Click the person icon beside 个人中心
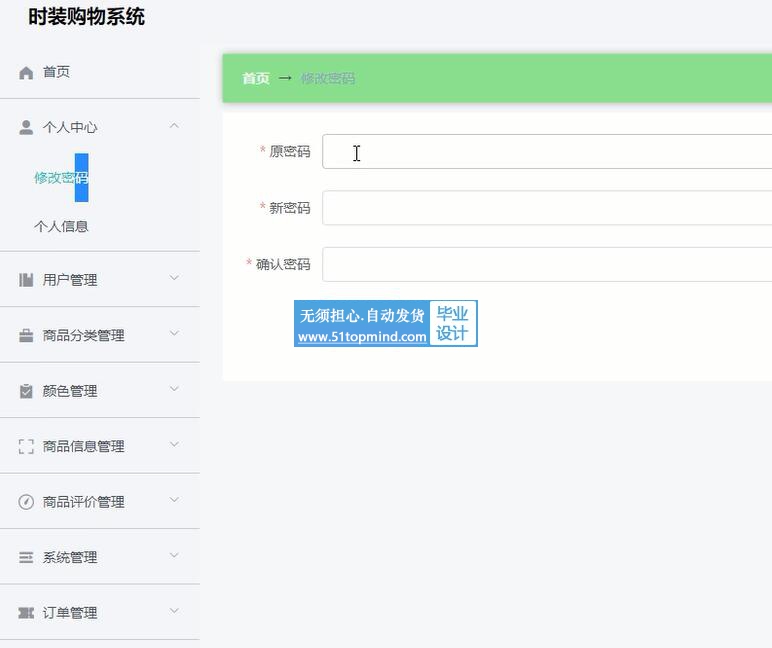 [26, 127]
